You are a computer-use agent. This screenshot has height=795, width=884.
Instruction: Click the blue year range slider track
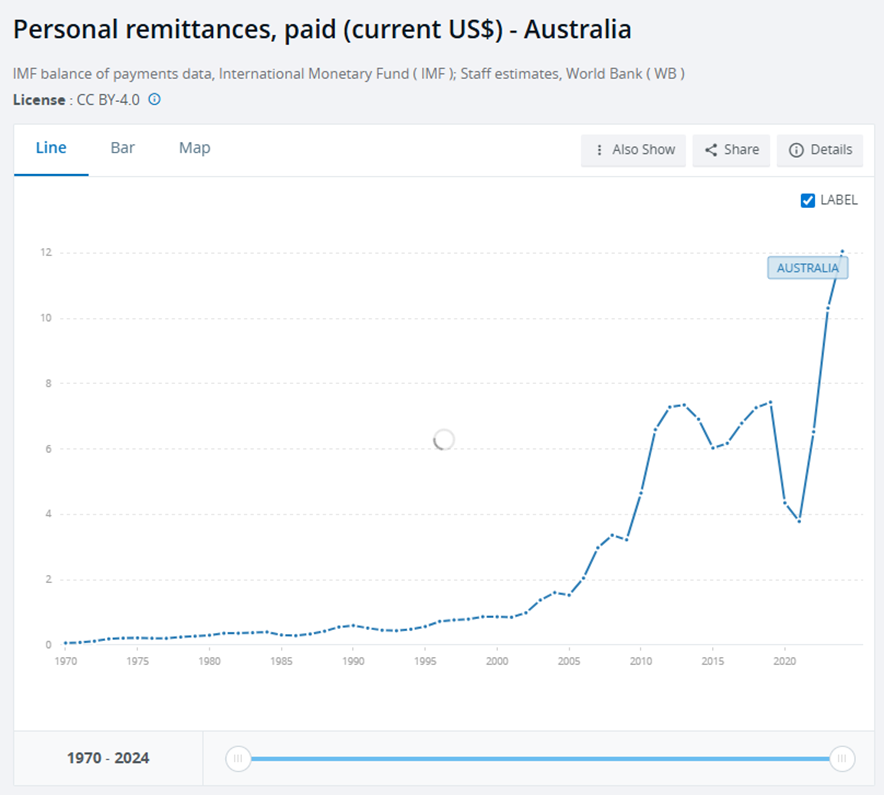point(540,758)
